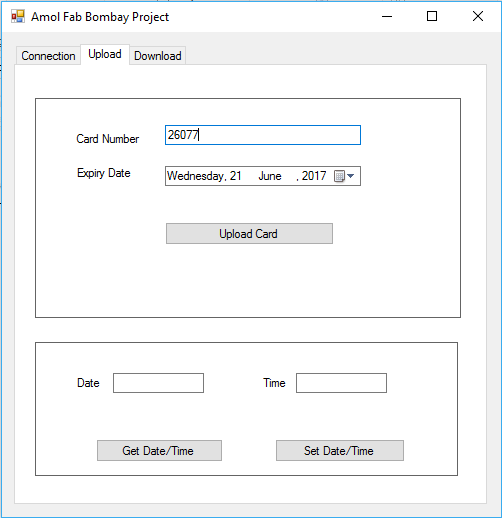502x518 pixels.
Task: Close the Amol Fab Bombay Project window
Action: click(x=478, y=16)
